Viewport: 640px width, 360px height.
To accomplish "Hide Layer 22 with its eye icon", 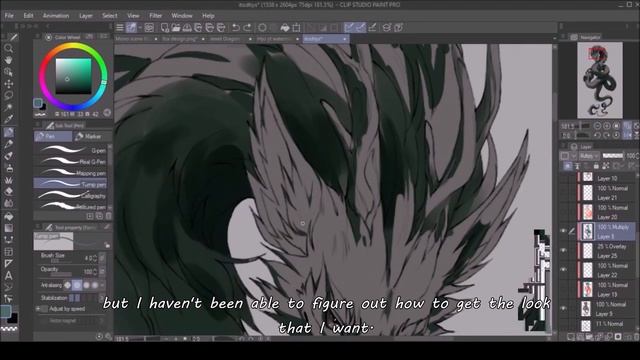I will pos(563,270).
